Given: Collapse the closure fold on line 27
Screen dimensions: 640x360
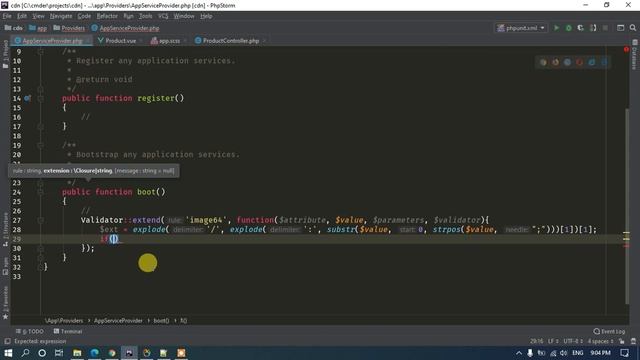Looking at the screenshot, I should click(40, 220).
